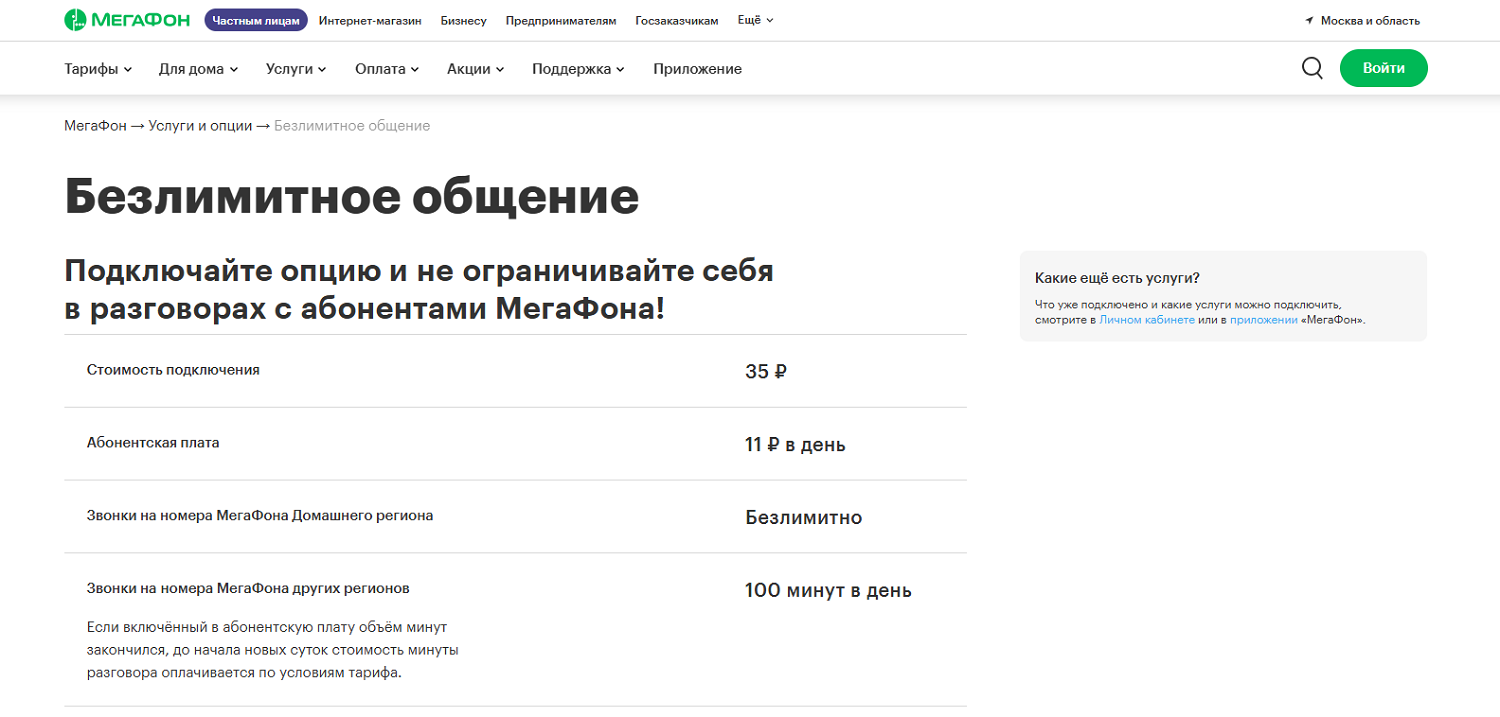Select the Безлимитно value
The image size is (1500, 717).
point(803,518)
